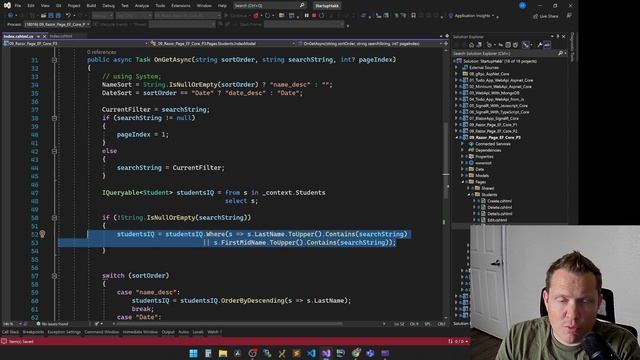Viewport: 640px width, 360px height.
Task: Select the Delete.cshtml file
Action: pos(500,207)
